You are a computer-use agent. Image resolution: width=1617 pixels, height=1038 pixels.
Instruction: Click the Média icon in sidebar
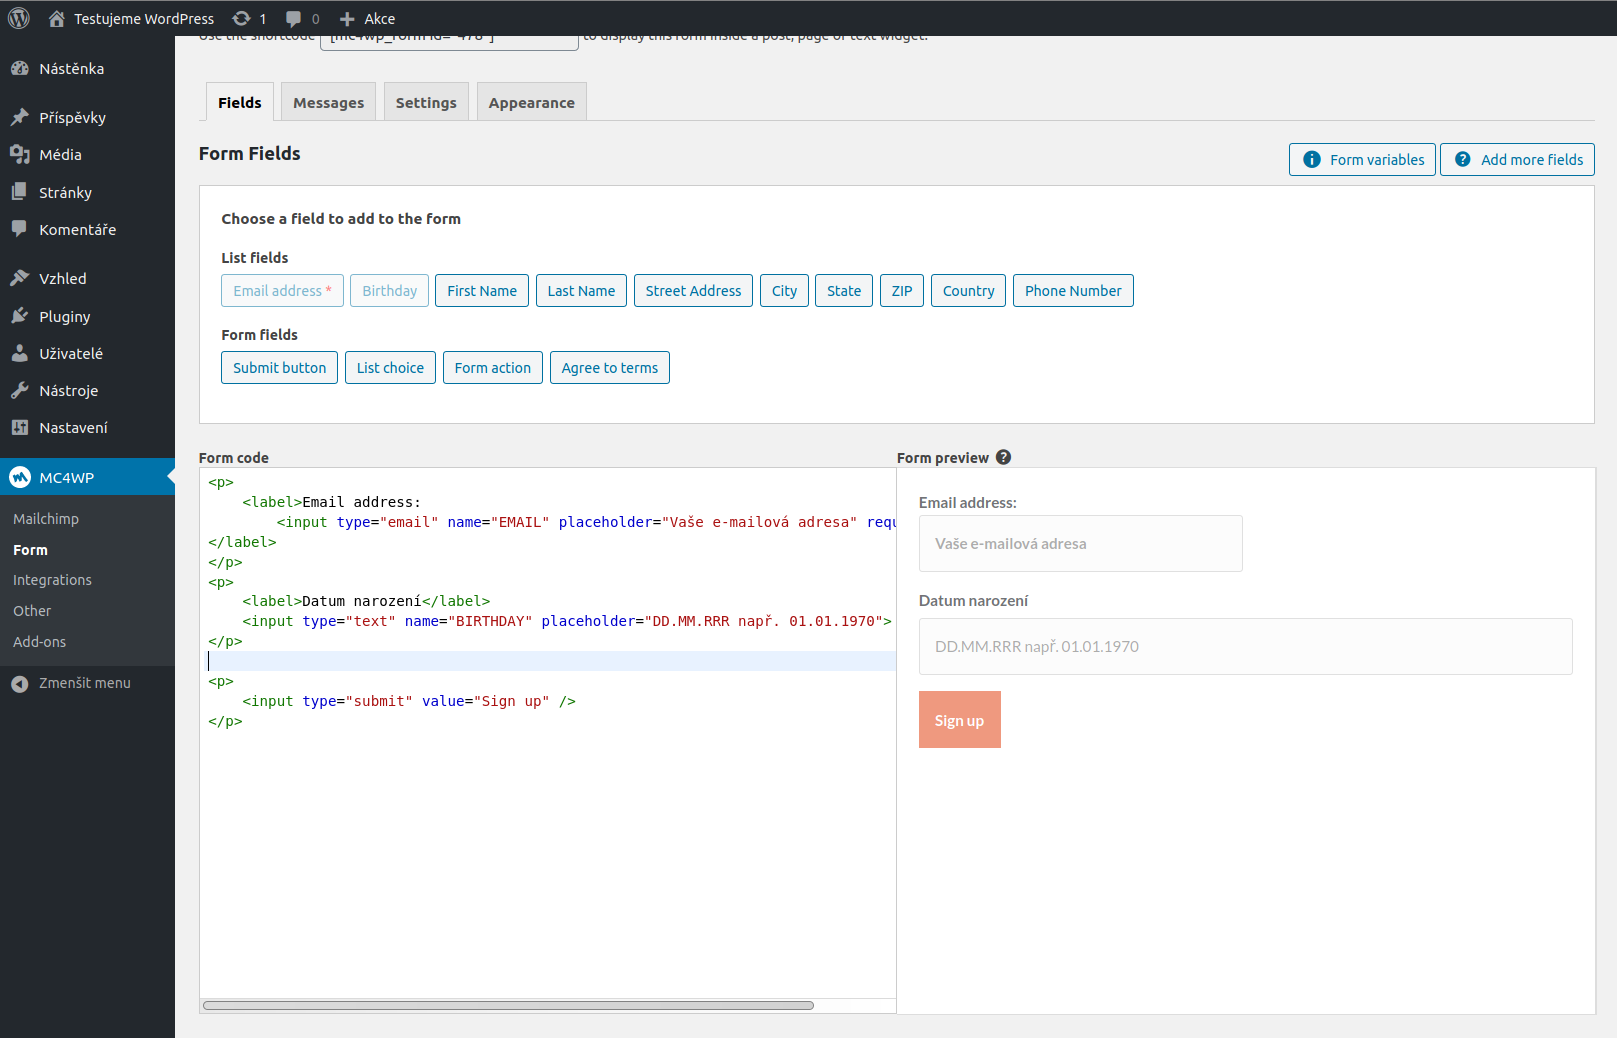[19, 154]
